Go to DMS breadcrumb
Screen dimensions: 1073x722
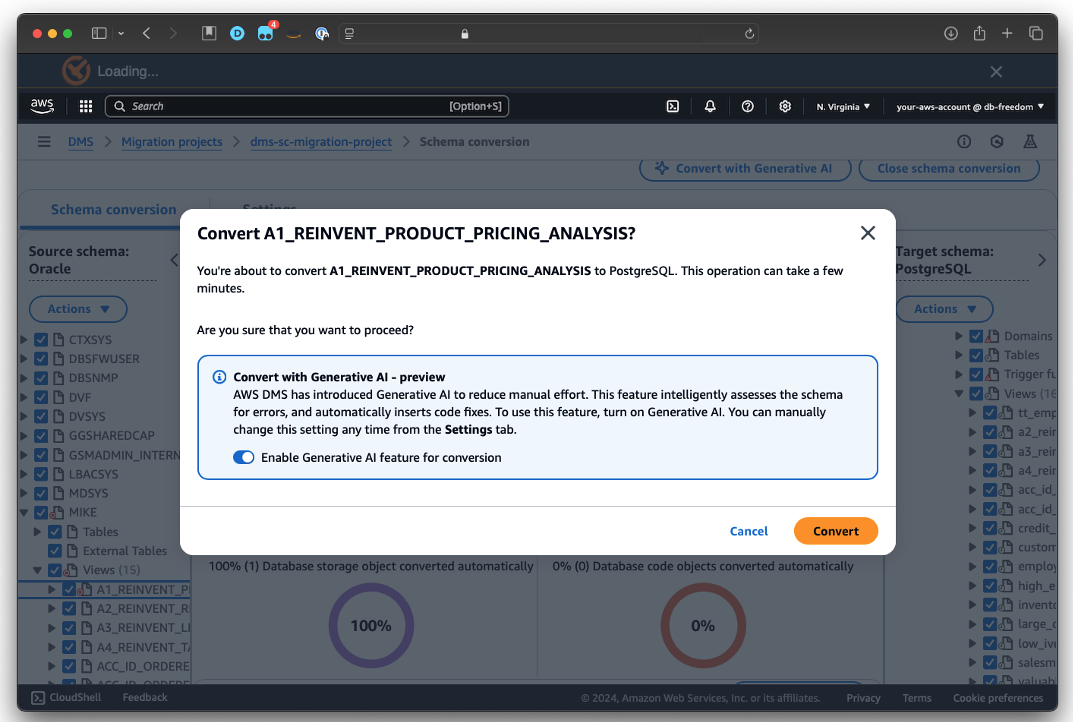80,142
